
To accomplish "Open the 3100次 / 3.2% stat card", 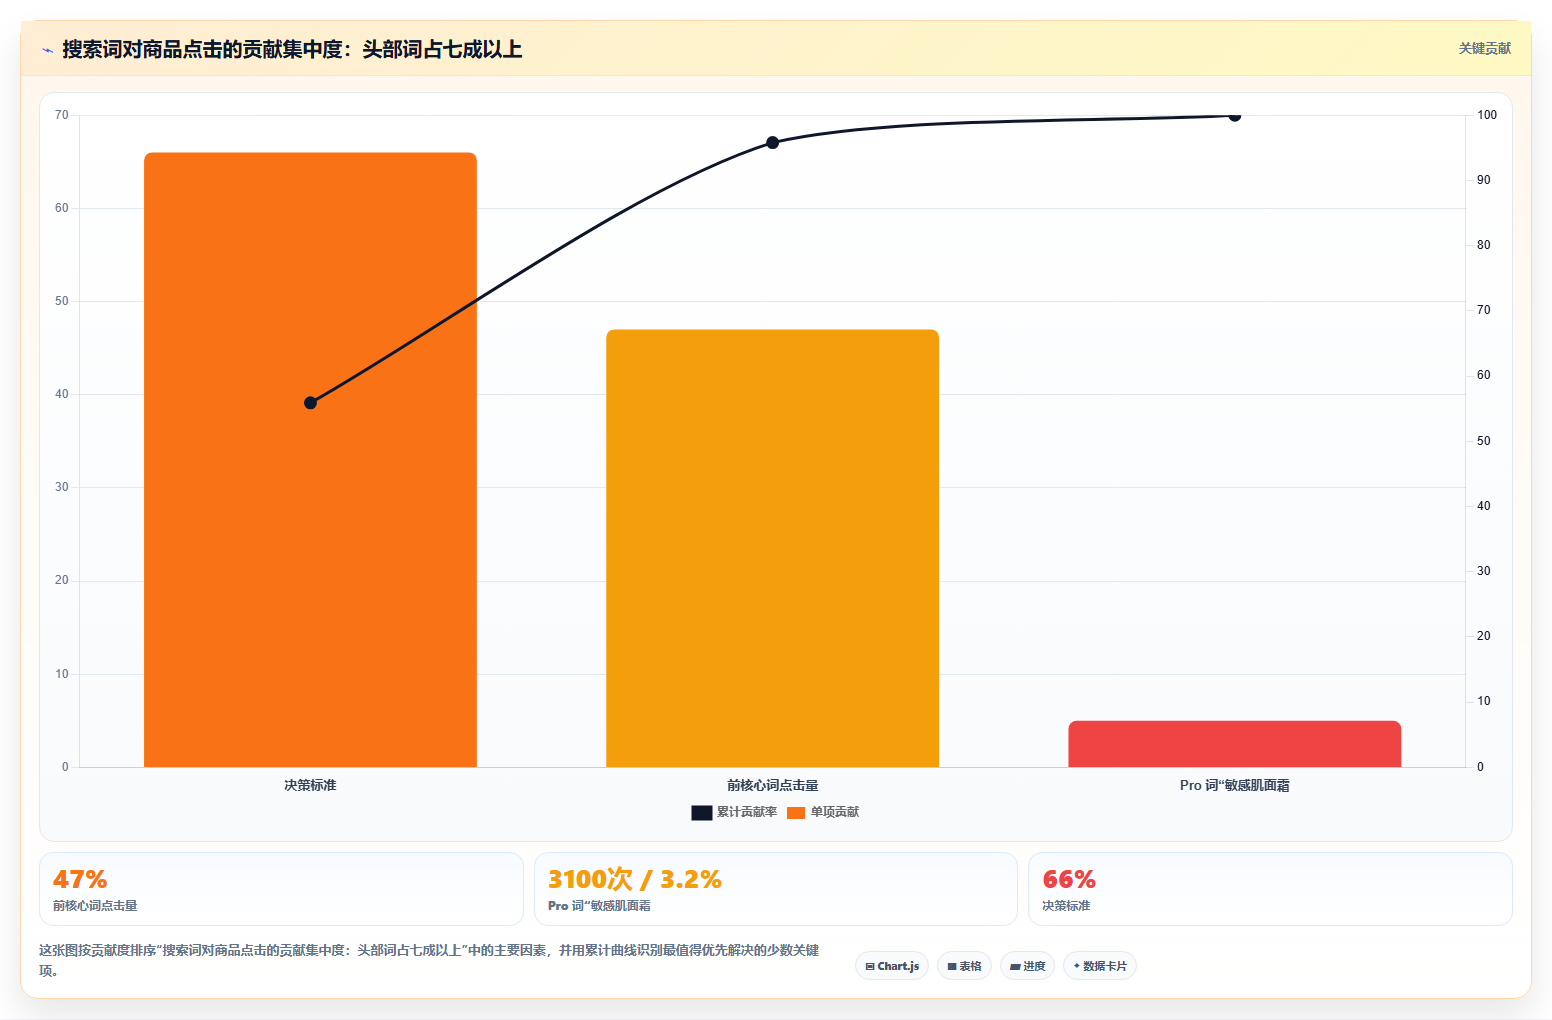I will [775, 889].
